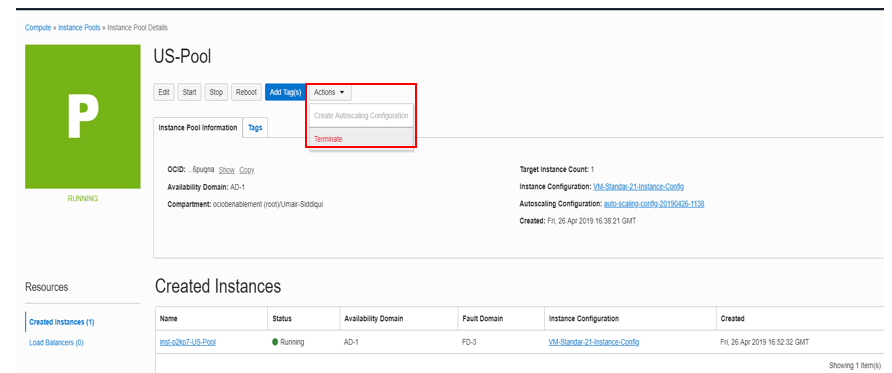
Task: Click the Edit button
Action: point(164,92)
